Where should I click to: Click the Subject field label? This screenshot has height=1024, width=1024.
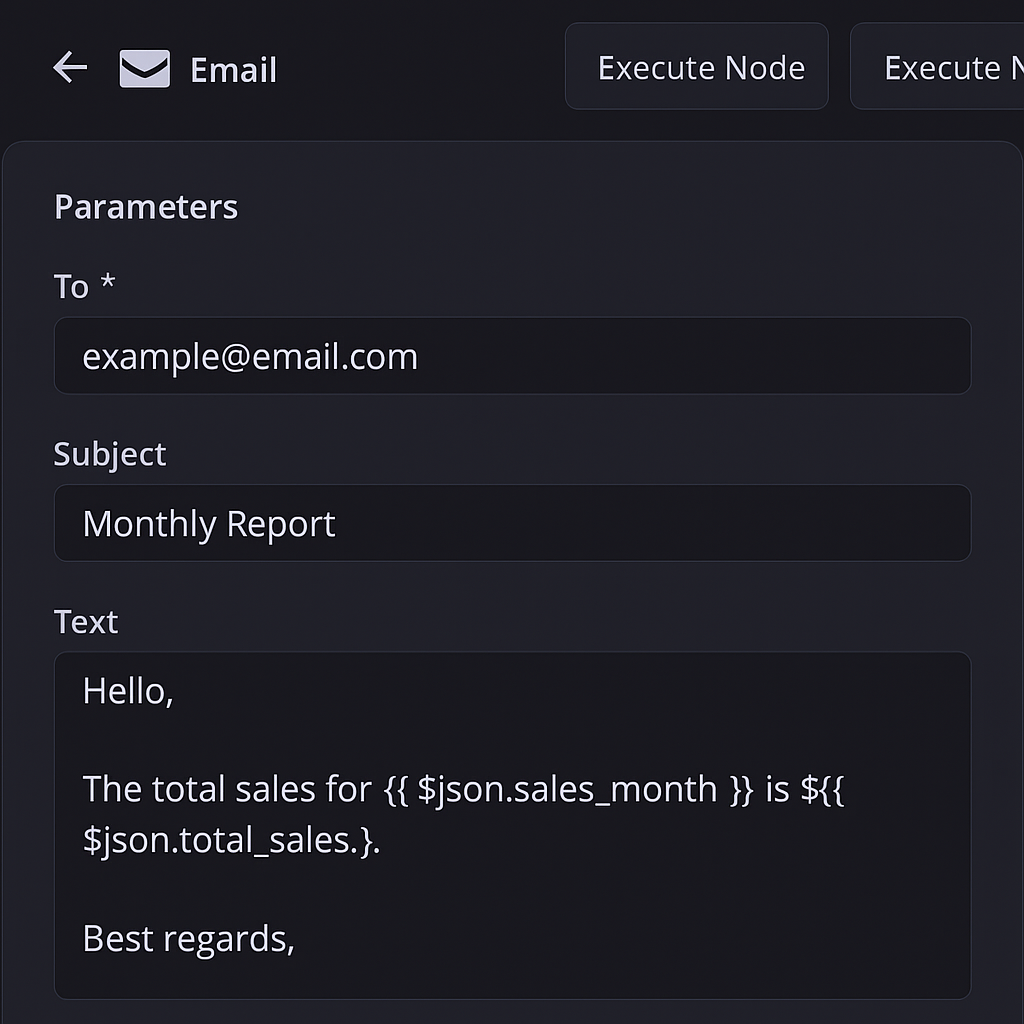pos(110,455)
